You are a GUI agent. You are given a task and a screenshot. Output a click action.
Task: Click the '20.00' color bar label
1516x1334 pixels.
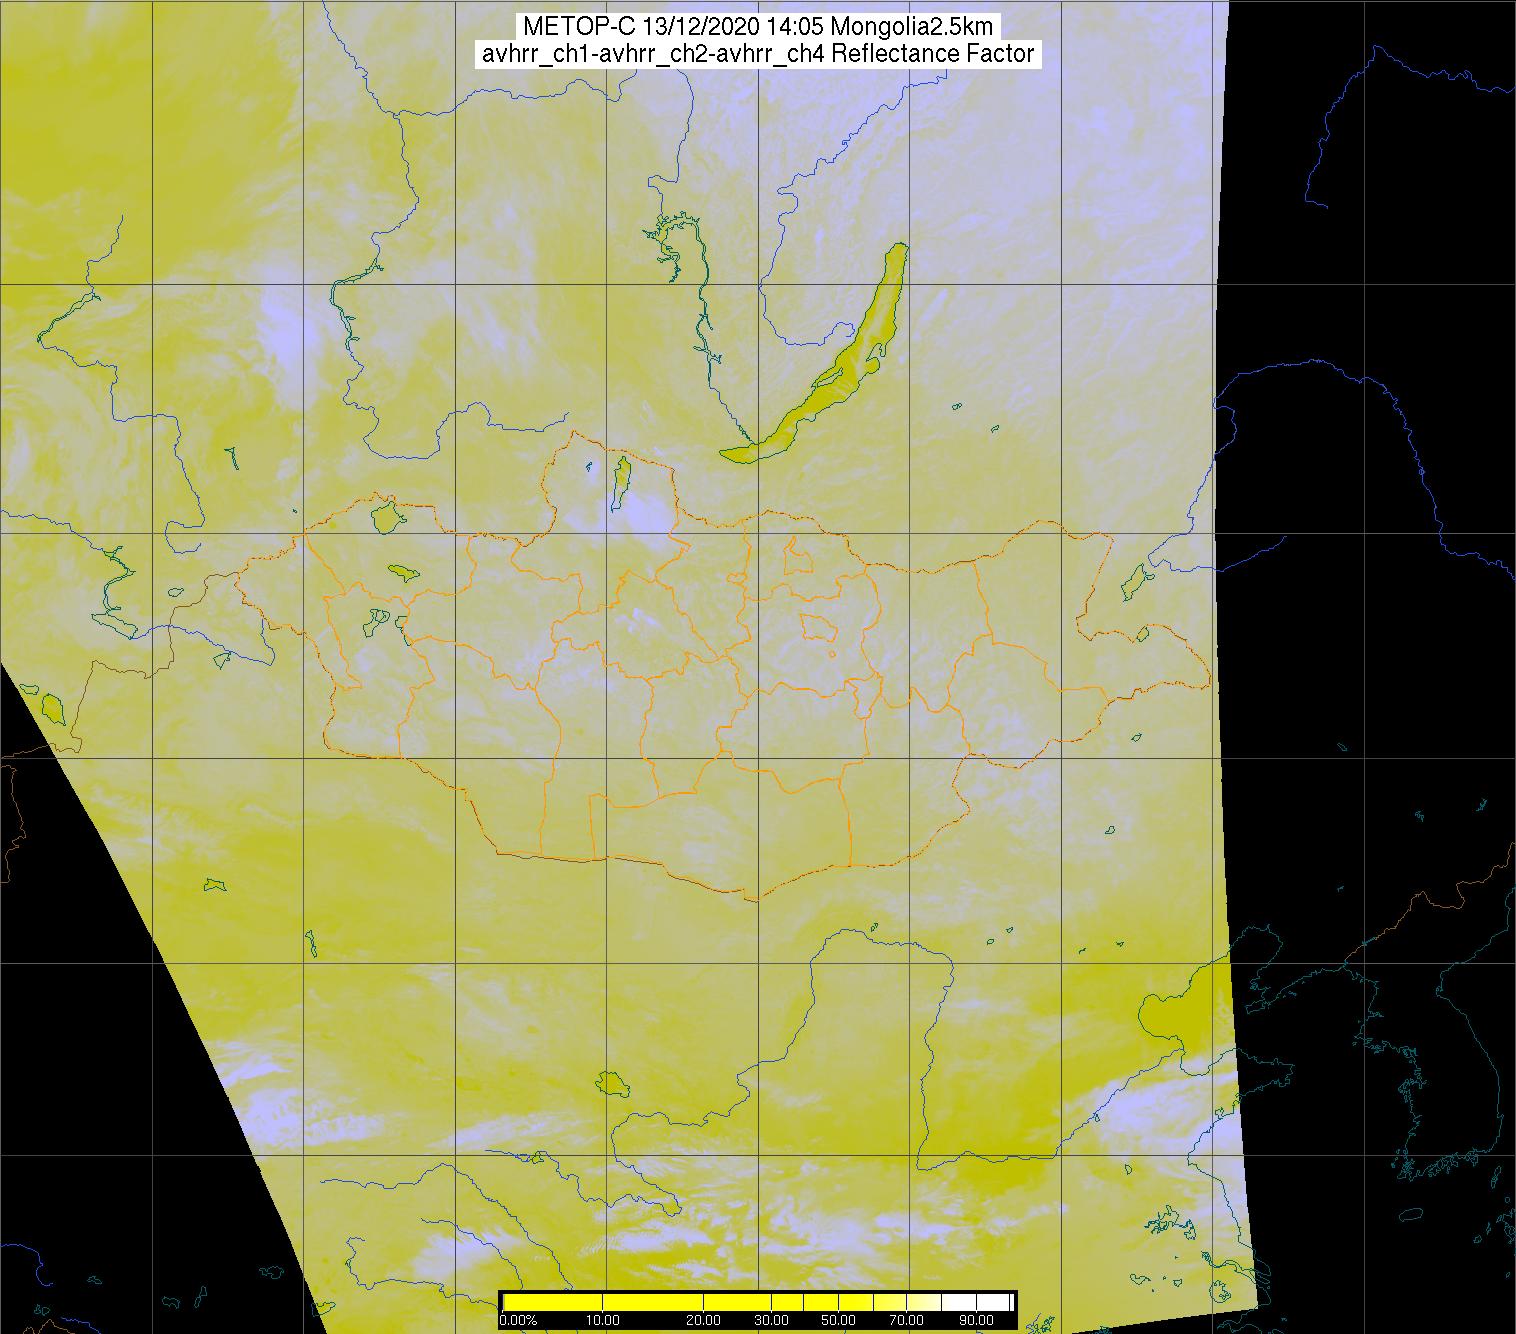[x=703, y=1320]
